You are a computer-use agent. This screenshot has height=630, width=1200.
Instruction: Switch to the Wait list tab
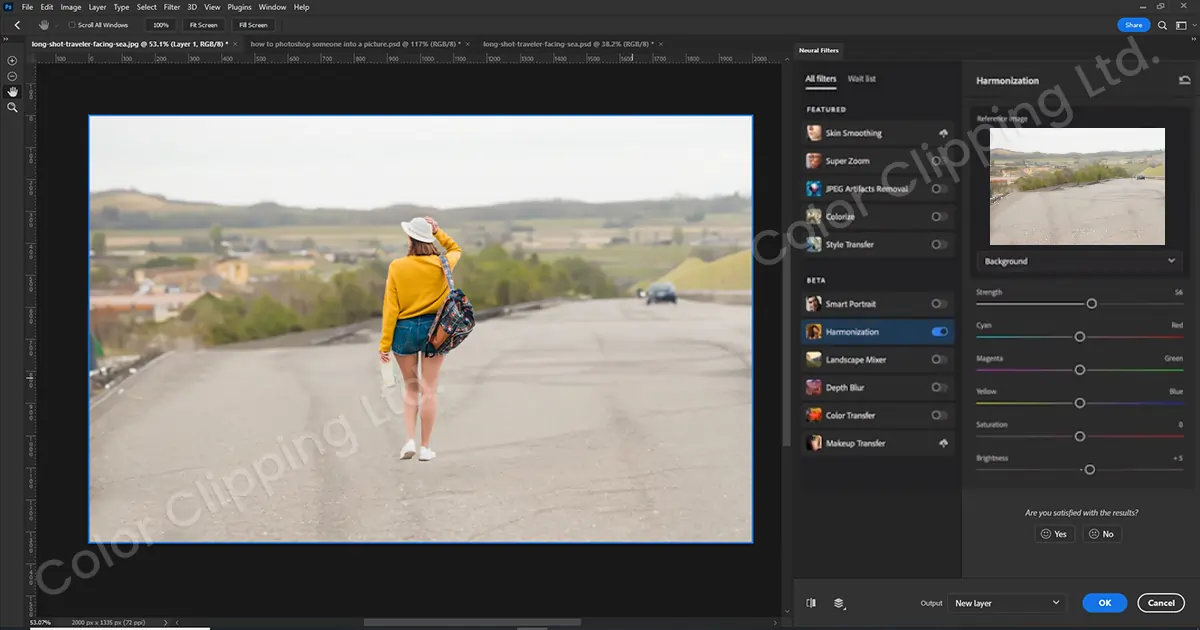pyautogui.click(x=862, y=79)
